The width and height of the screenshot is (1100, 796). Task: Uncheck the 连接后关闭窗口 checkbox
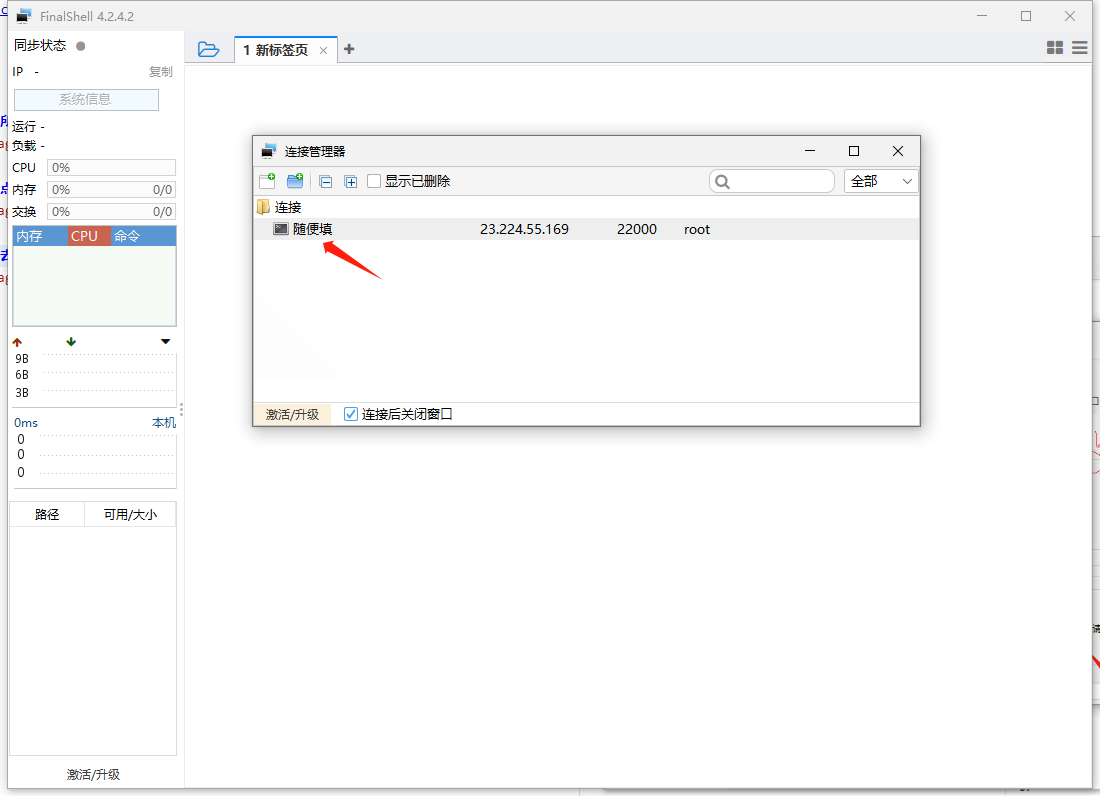pyautogui.click(x=351, y=414)
